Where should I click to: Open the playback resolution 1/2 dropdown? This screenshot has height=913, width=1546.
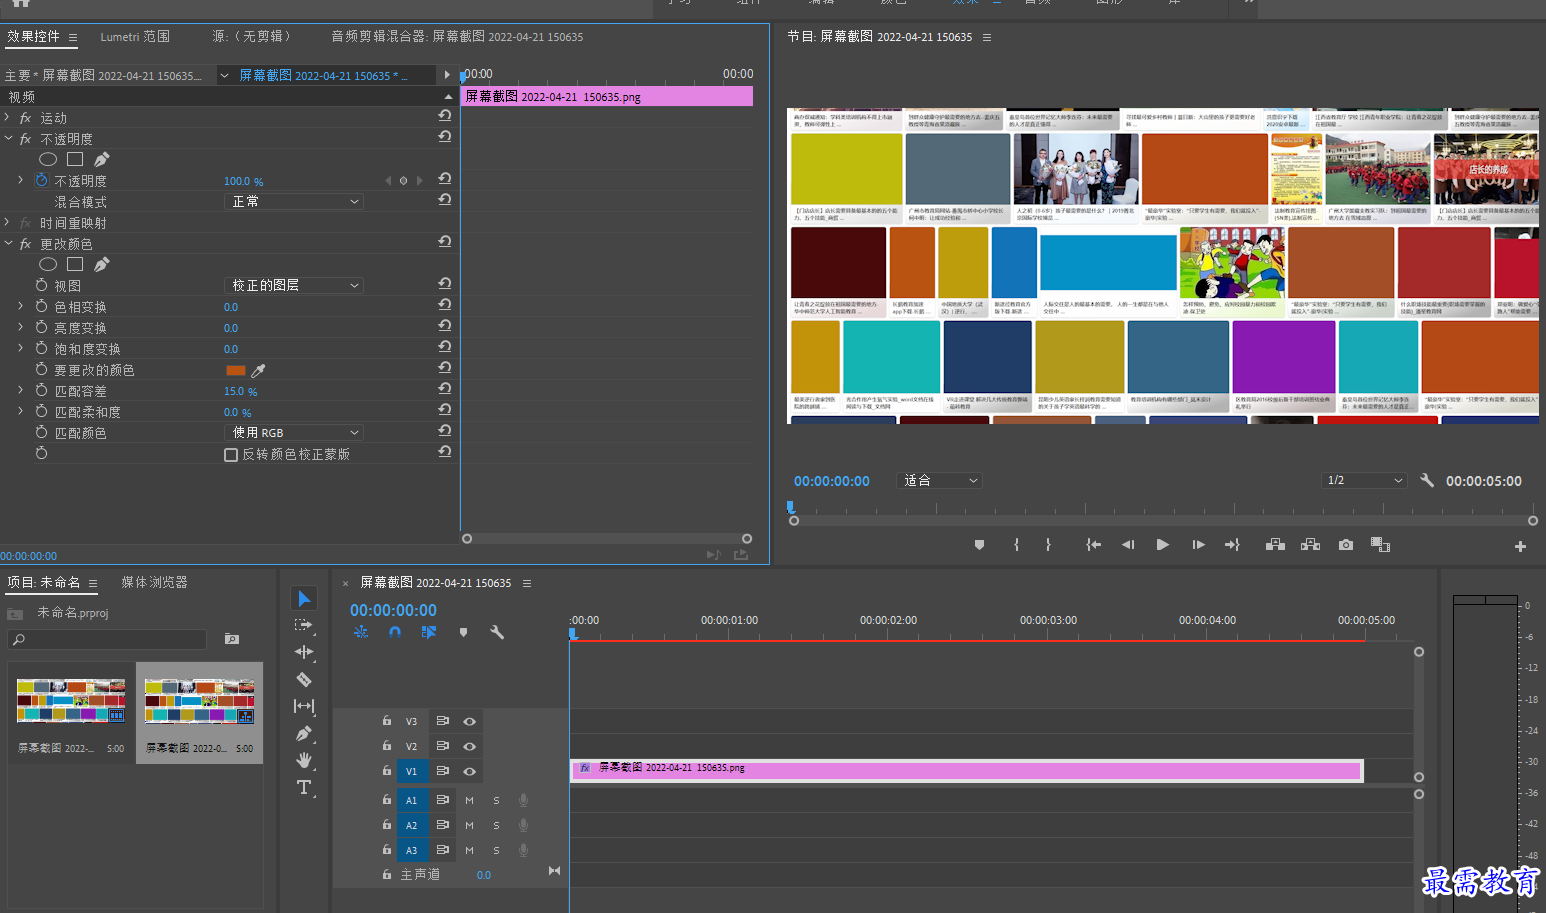tap(1365, 481)
